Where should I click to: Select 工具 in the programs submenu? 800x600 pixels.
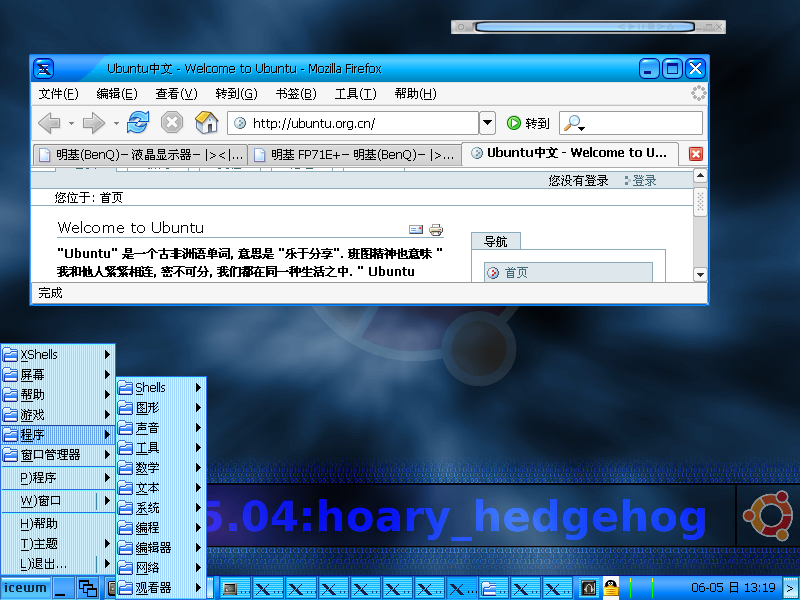tap(161, 447)
